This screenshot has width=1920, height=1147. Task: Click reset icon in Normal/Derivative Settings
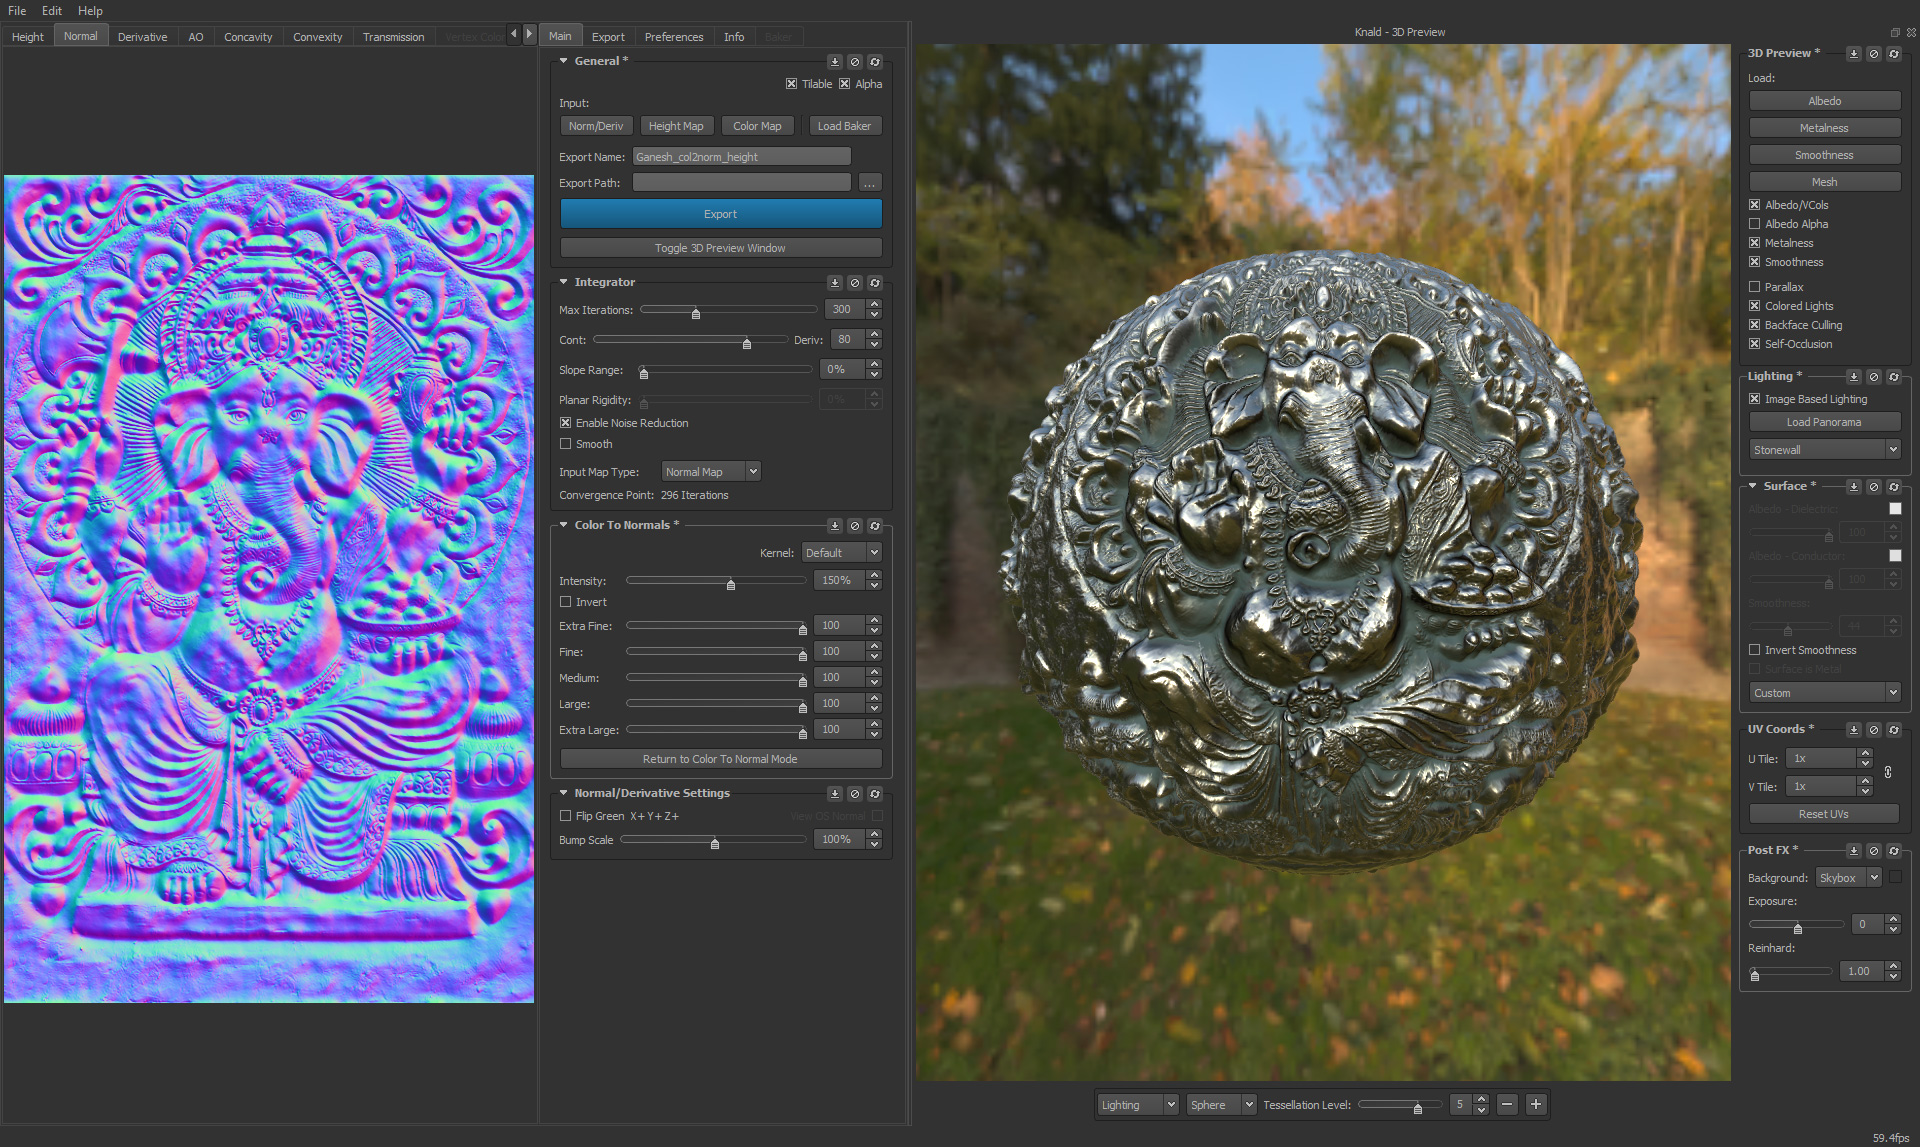pos(874,794)
